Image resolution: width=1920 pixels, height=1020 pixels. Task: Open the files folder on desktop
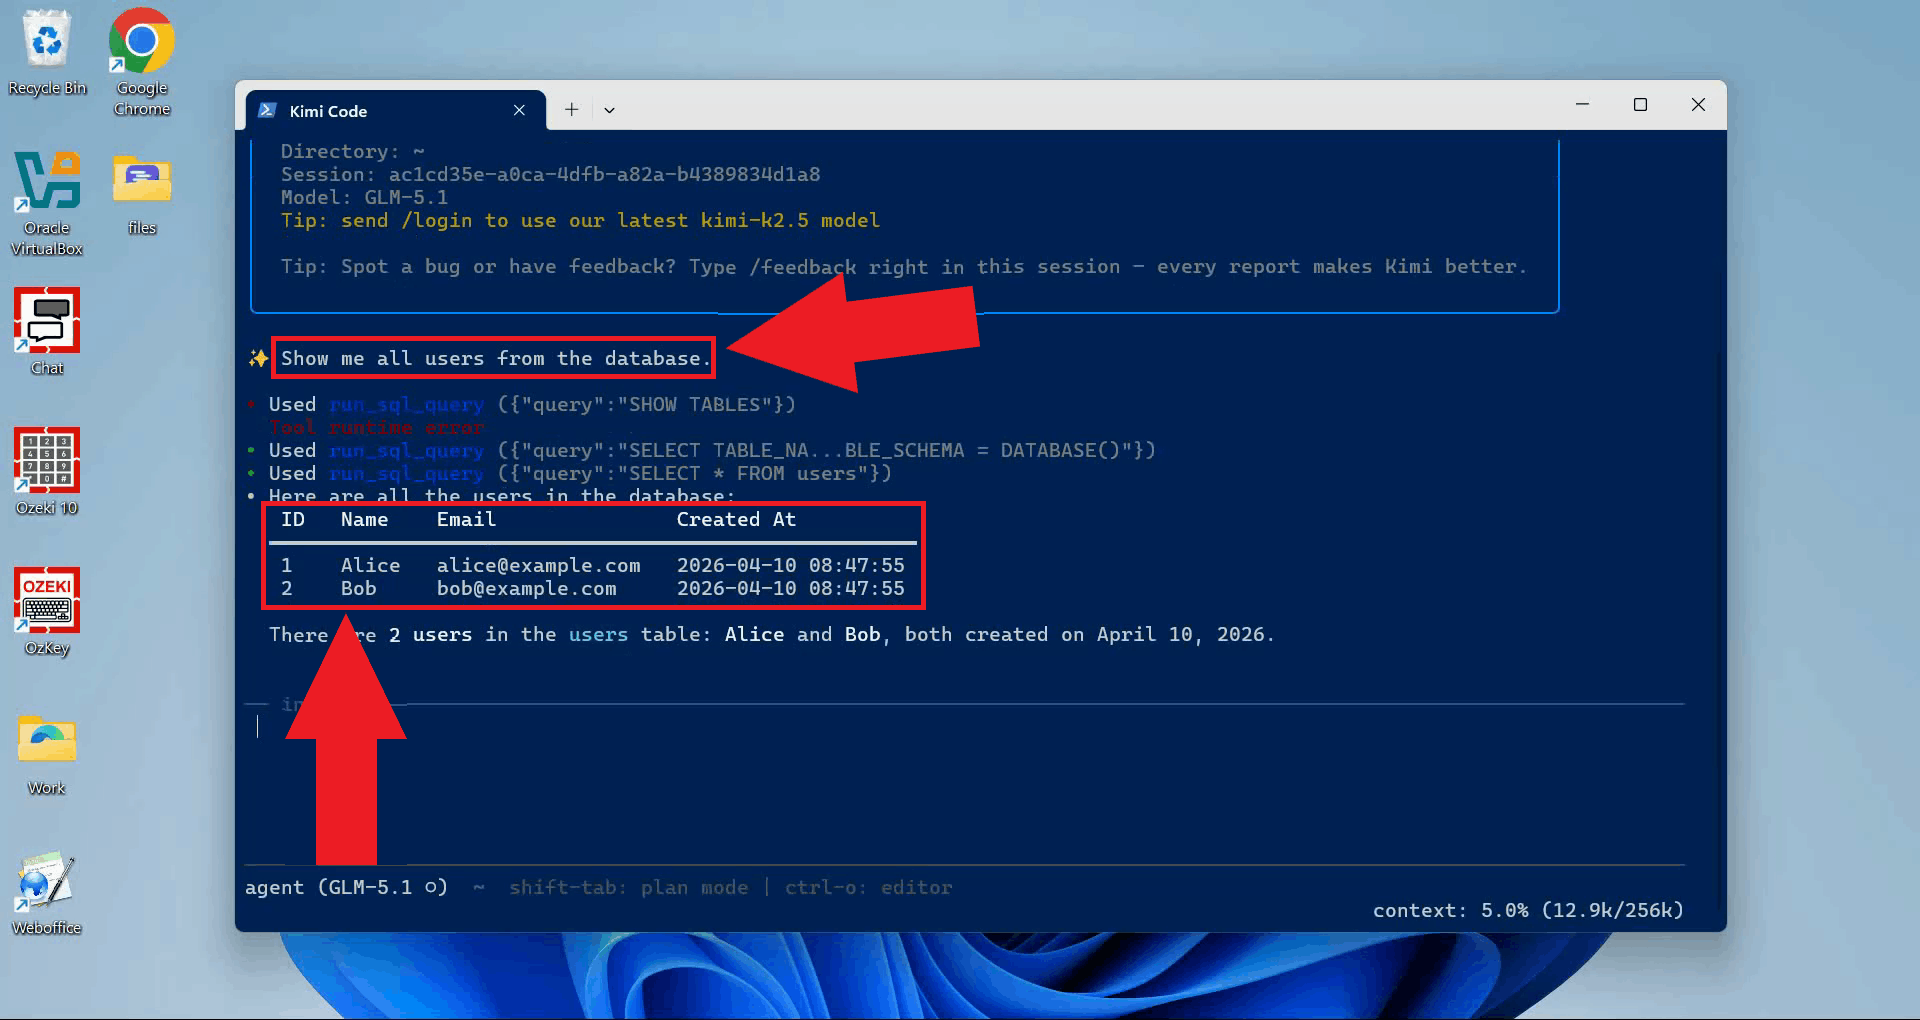click(142, 194)
